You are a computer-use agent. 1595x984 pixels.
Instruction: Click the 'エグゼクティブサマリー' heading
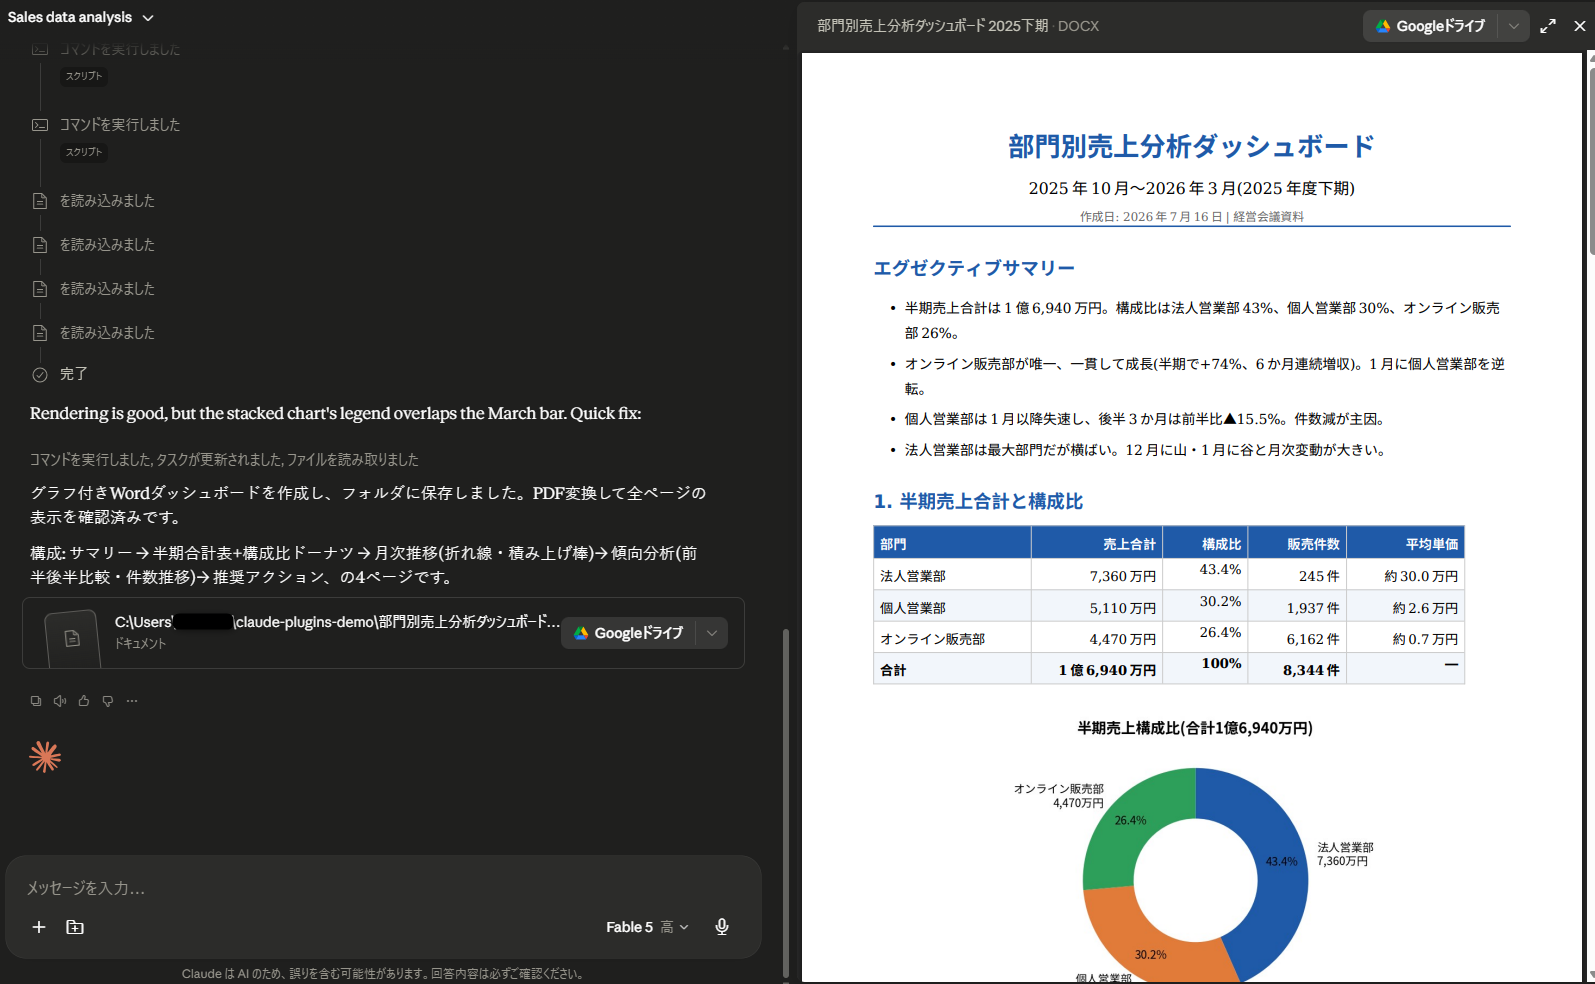(x=974, y=268)
